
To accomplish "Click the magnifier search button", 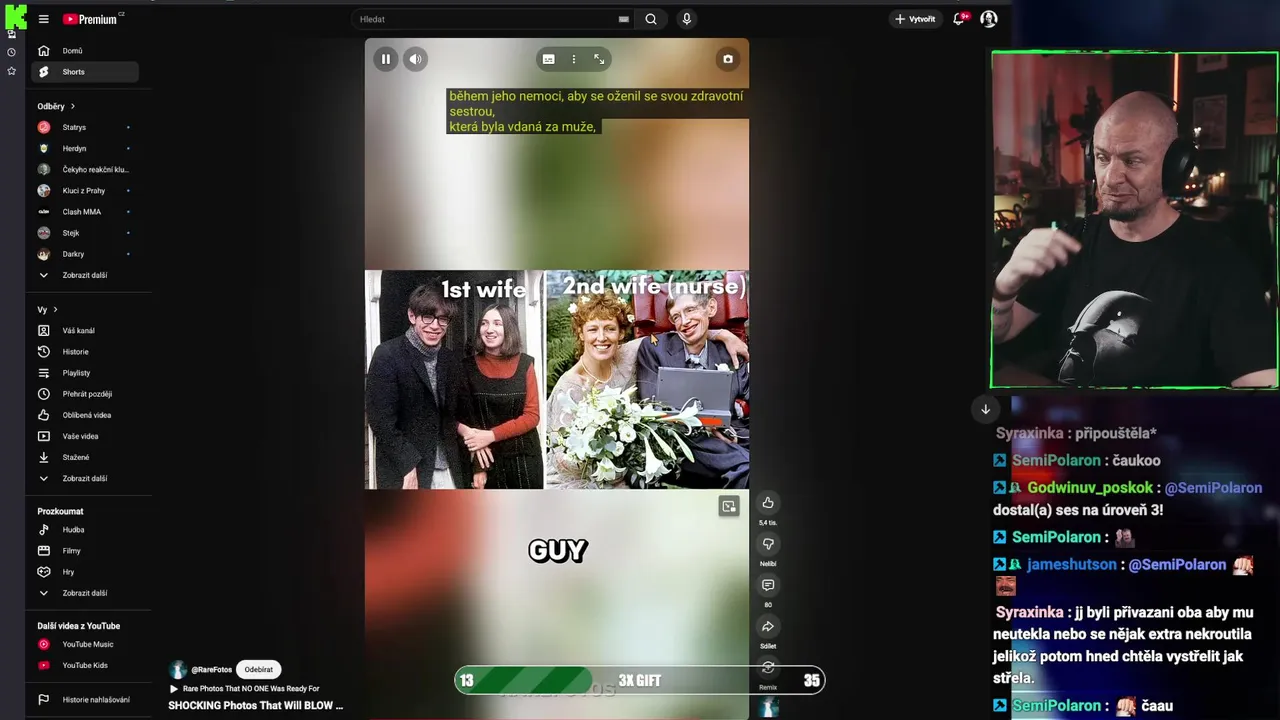I will [x=651, y=19].
